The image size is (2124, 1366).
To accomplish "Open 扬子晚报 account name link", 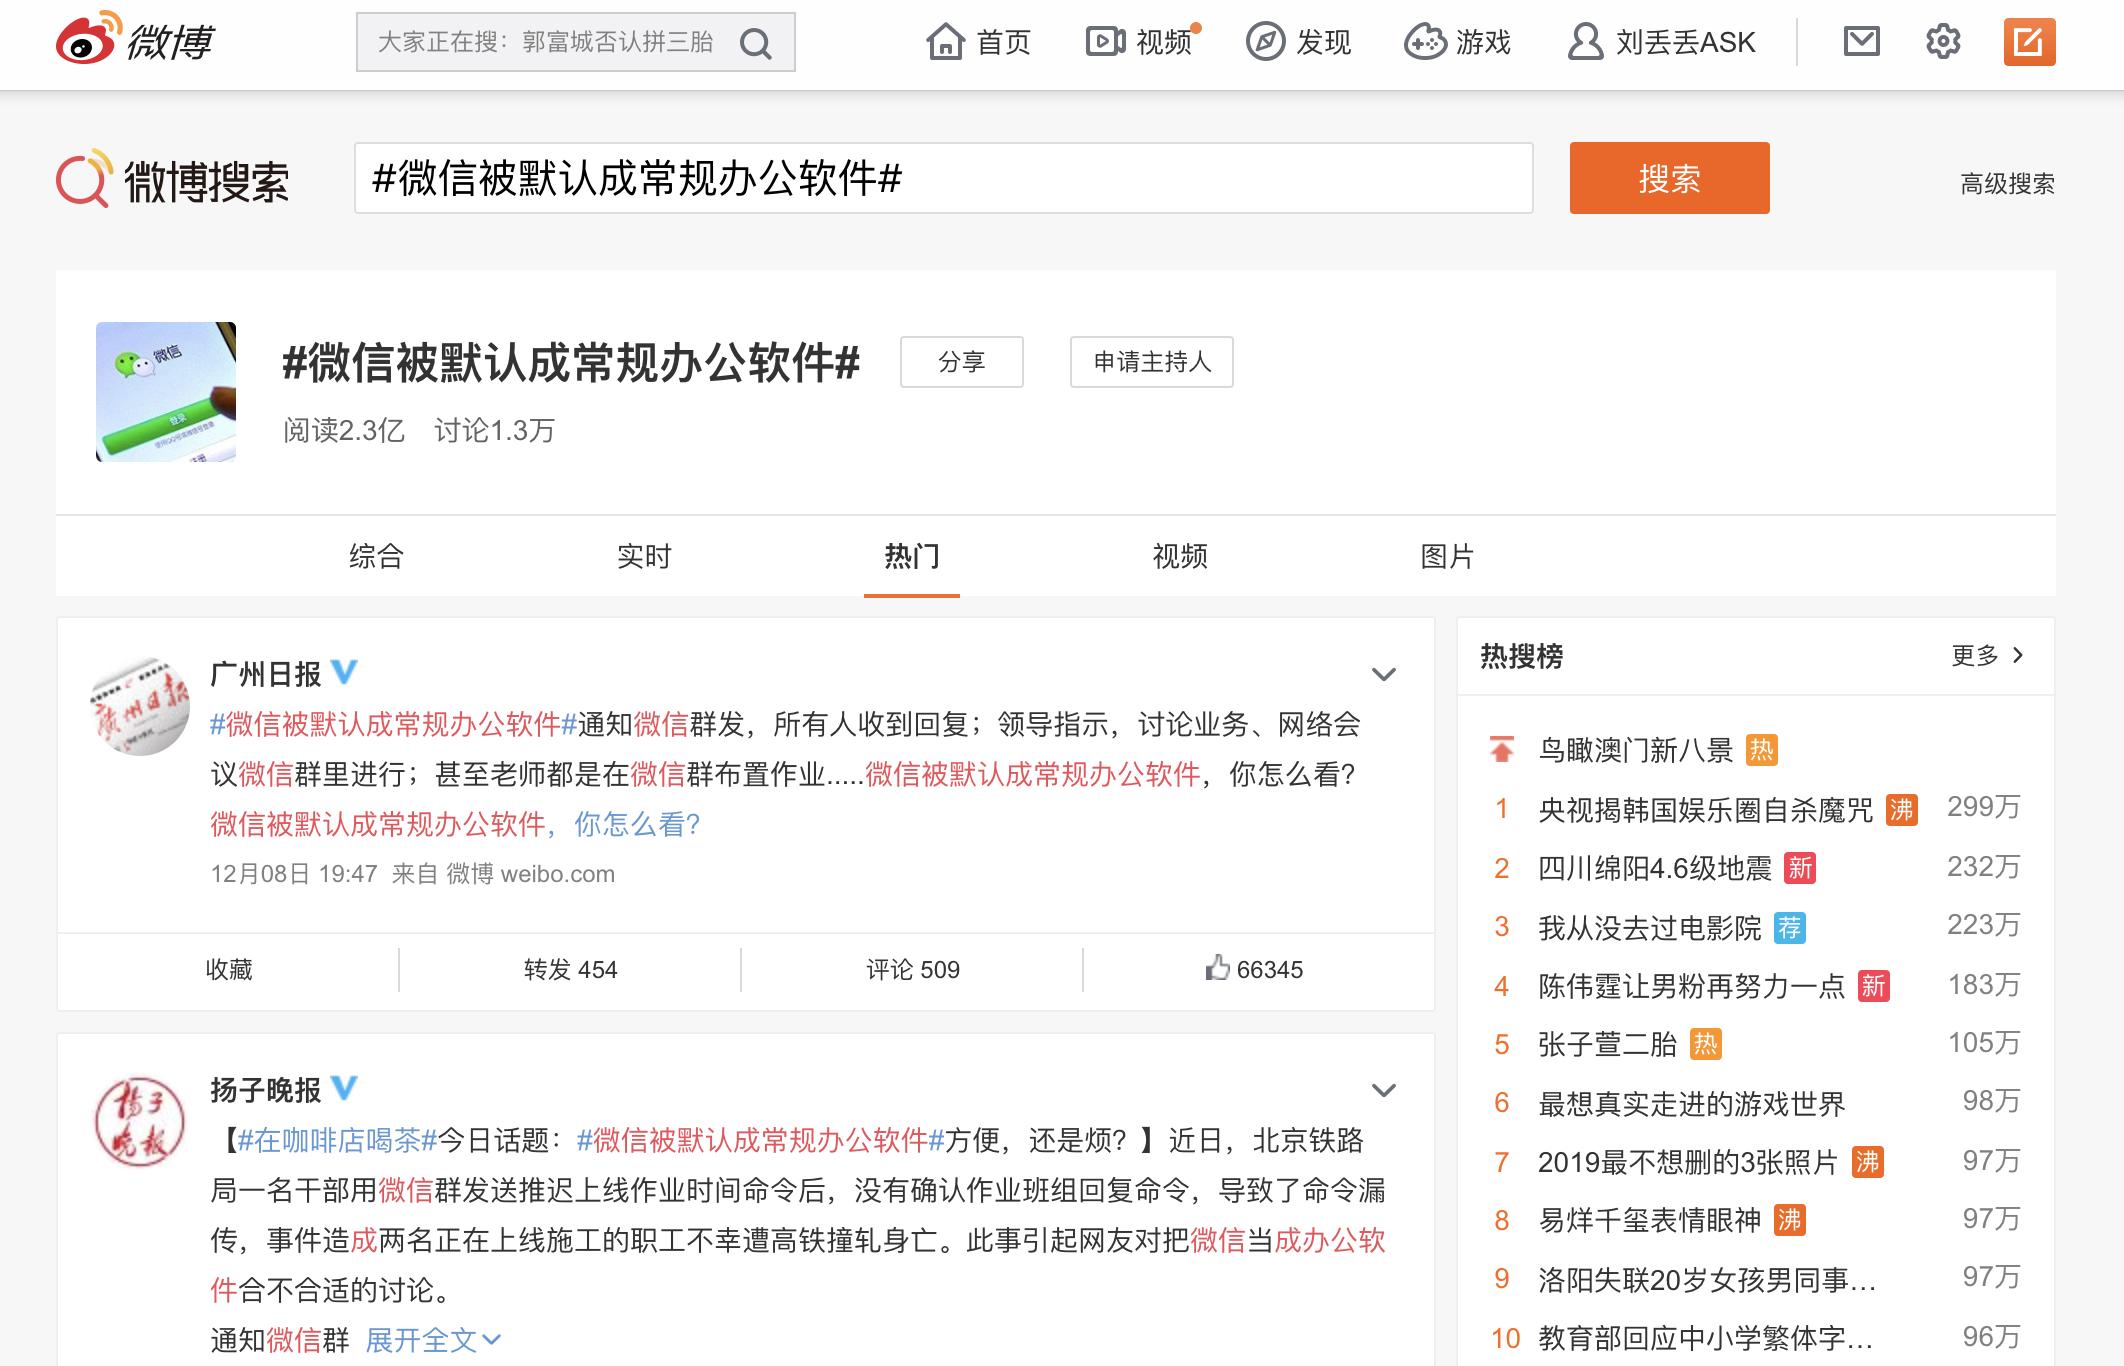I will tap(265, 1090).
